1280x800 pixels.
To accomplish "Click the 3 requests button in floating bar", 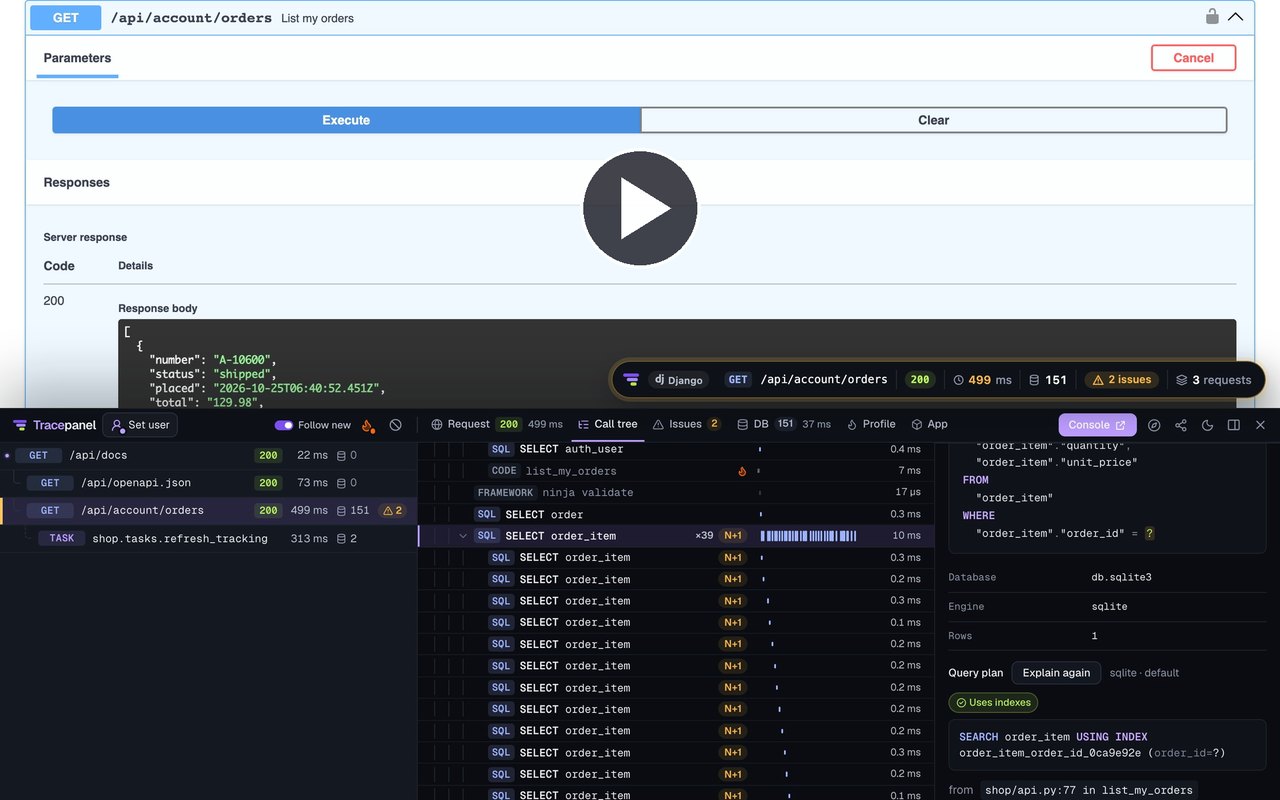I will point(1213,380).
